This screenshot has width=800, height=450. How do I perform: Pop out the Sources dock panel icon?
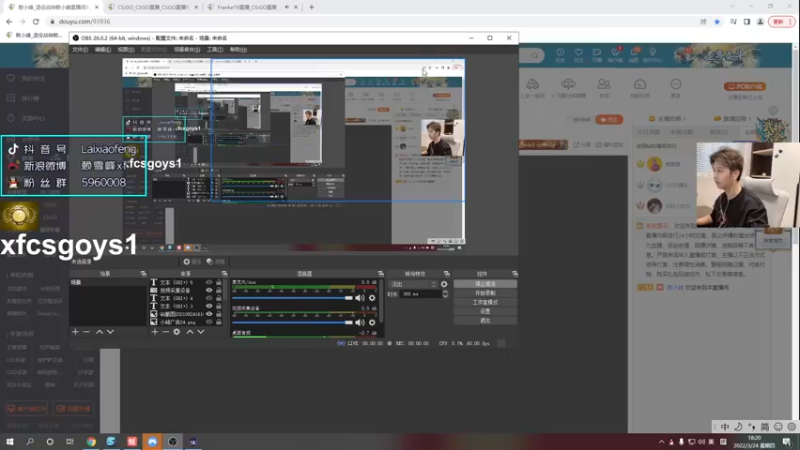pyautogui.click(x=224, y=274)
